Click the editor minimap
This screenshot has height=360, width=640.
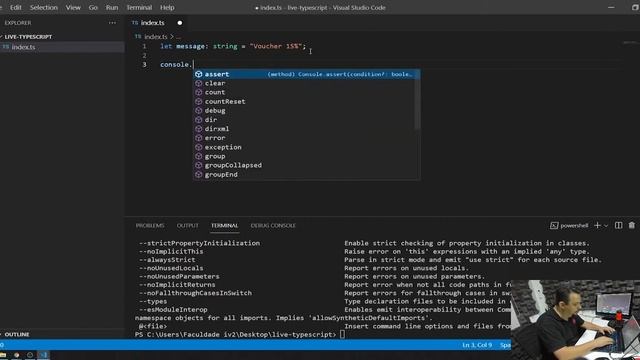coord(630,42)
